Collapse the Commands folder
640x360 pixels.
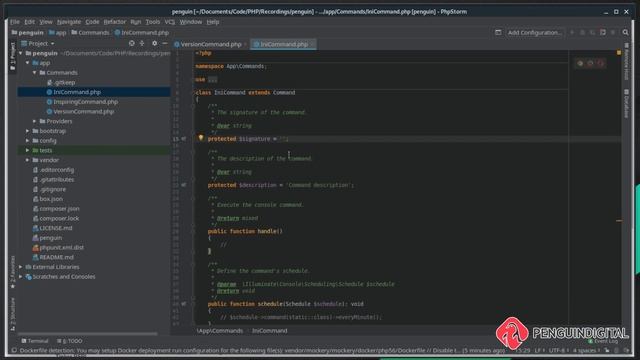pyautogui.click(x=35, y=73)
